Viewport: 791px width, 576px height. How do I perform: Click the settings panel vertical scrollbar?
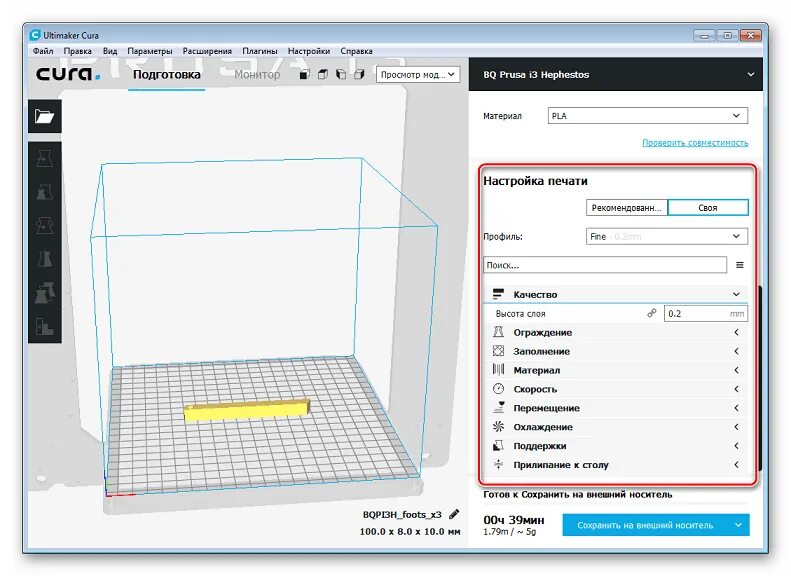[x=760, y=378]
